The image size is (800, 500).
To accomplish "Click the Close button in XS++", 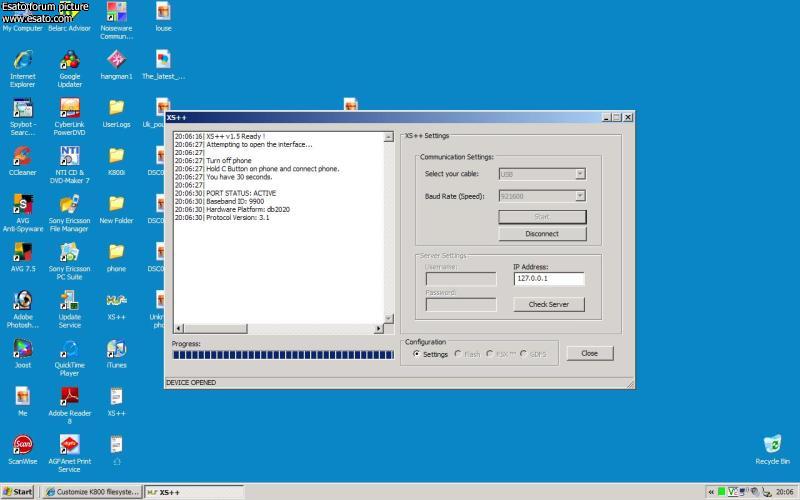I will [x=589, y=353].
